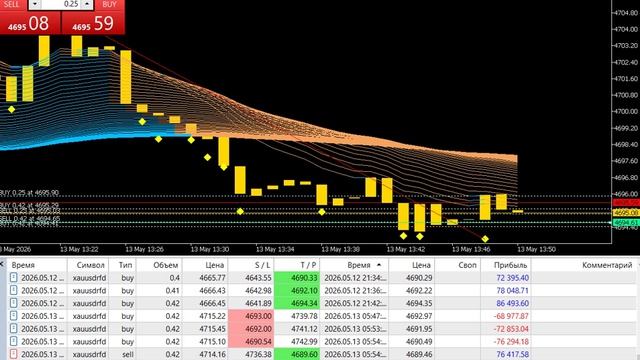640x360 pixels.
Task: Select the red S/L cell 4692.00
Action: 251,329
